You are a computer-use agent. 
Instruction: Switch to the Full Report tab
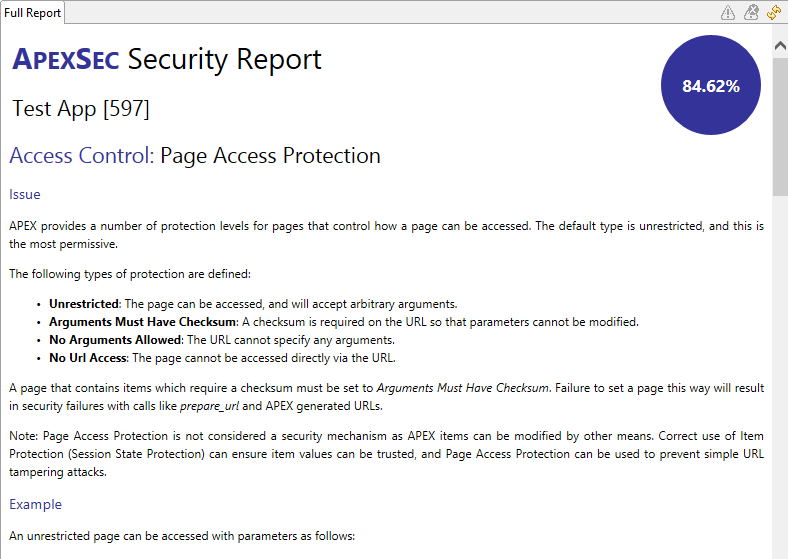pyautogui.click(x=32, y=13)
